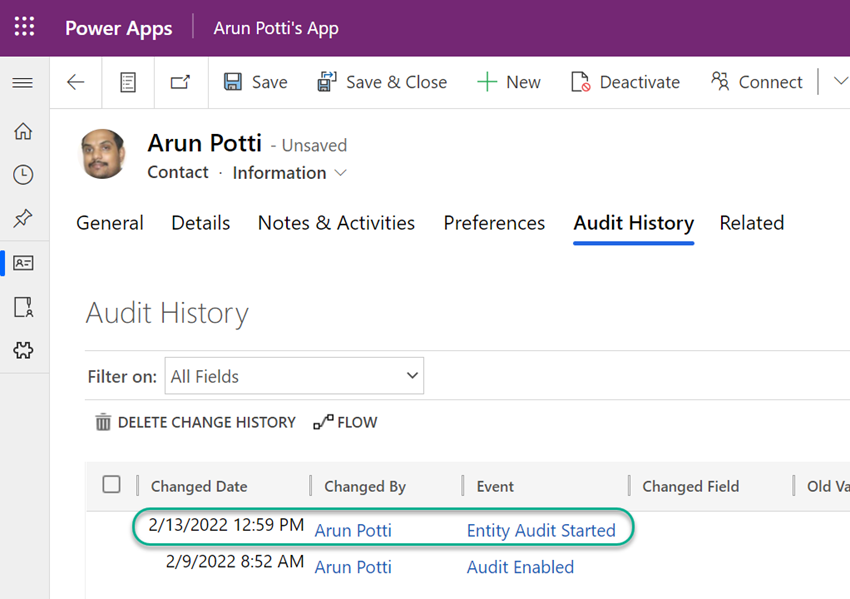Select the Entity Audit Started row checkbox area
The image size is (850, 599).
tap(112, 527)
